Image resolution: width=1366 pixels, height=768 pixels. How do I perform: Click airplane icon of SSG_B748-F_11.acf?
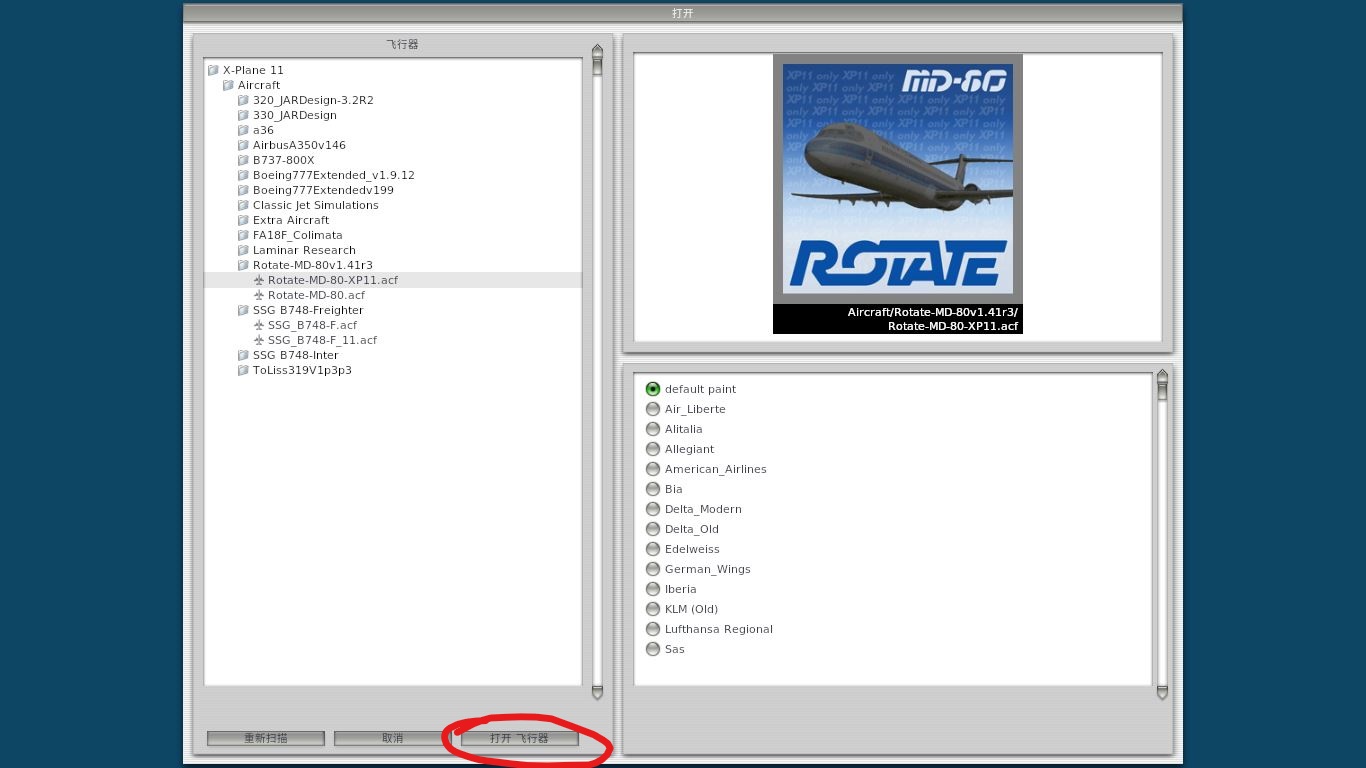(259, 340)
